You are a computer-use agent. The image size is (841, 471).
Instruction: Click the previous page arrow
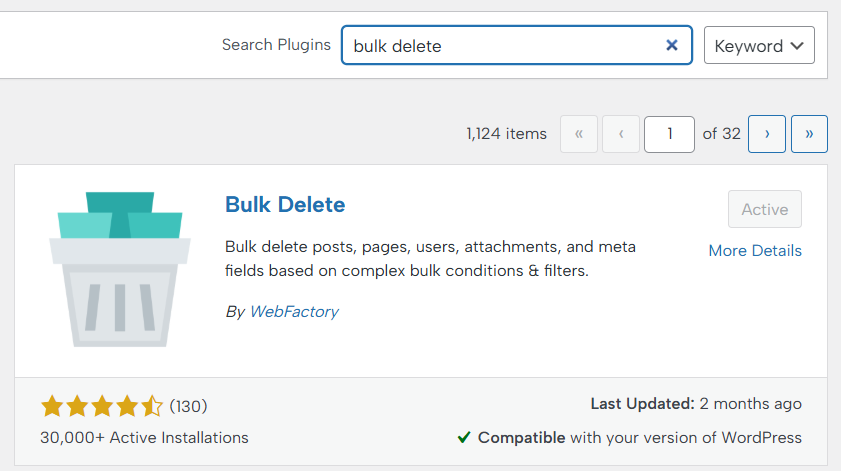click(x=621, y=134)
